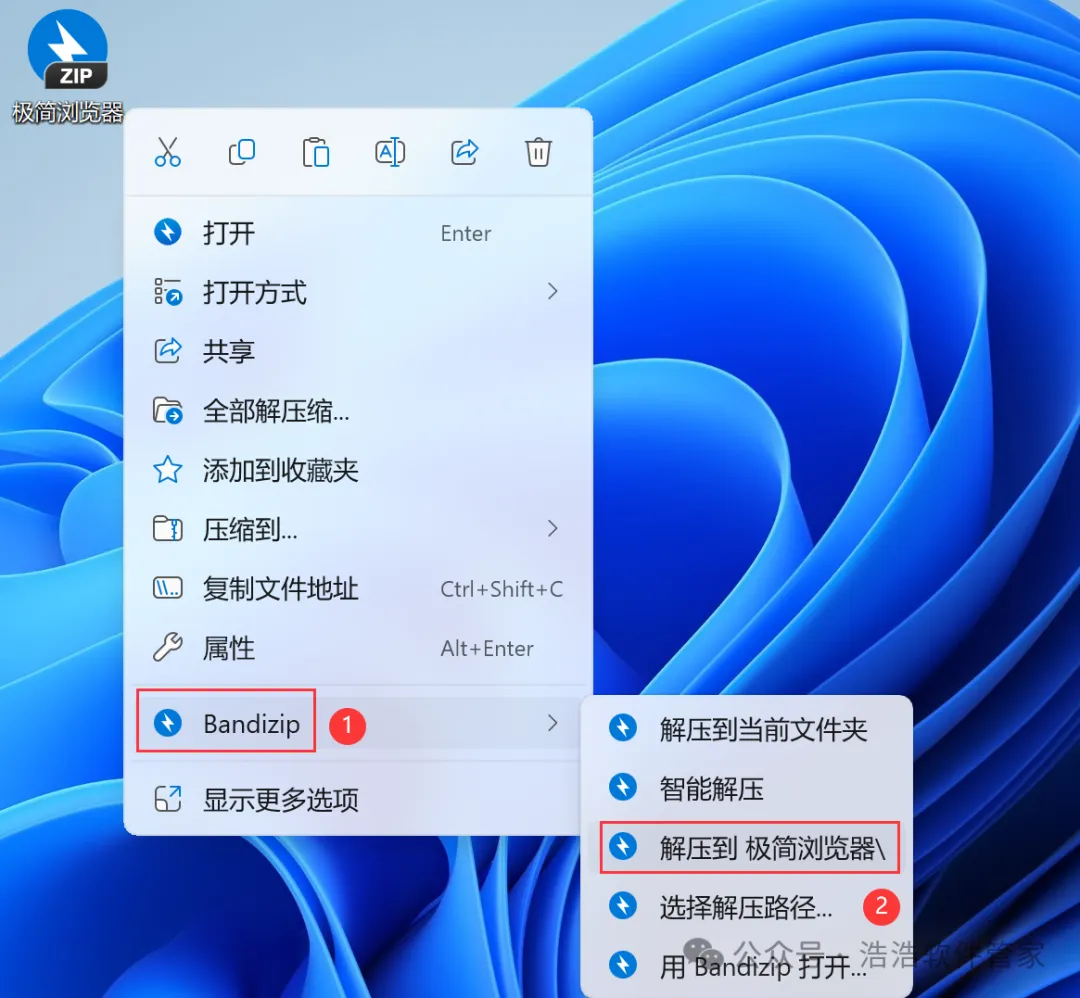Click the share icon beside 共享
The height and width of the screenshot is (998, 1080).
point(167,351)
